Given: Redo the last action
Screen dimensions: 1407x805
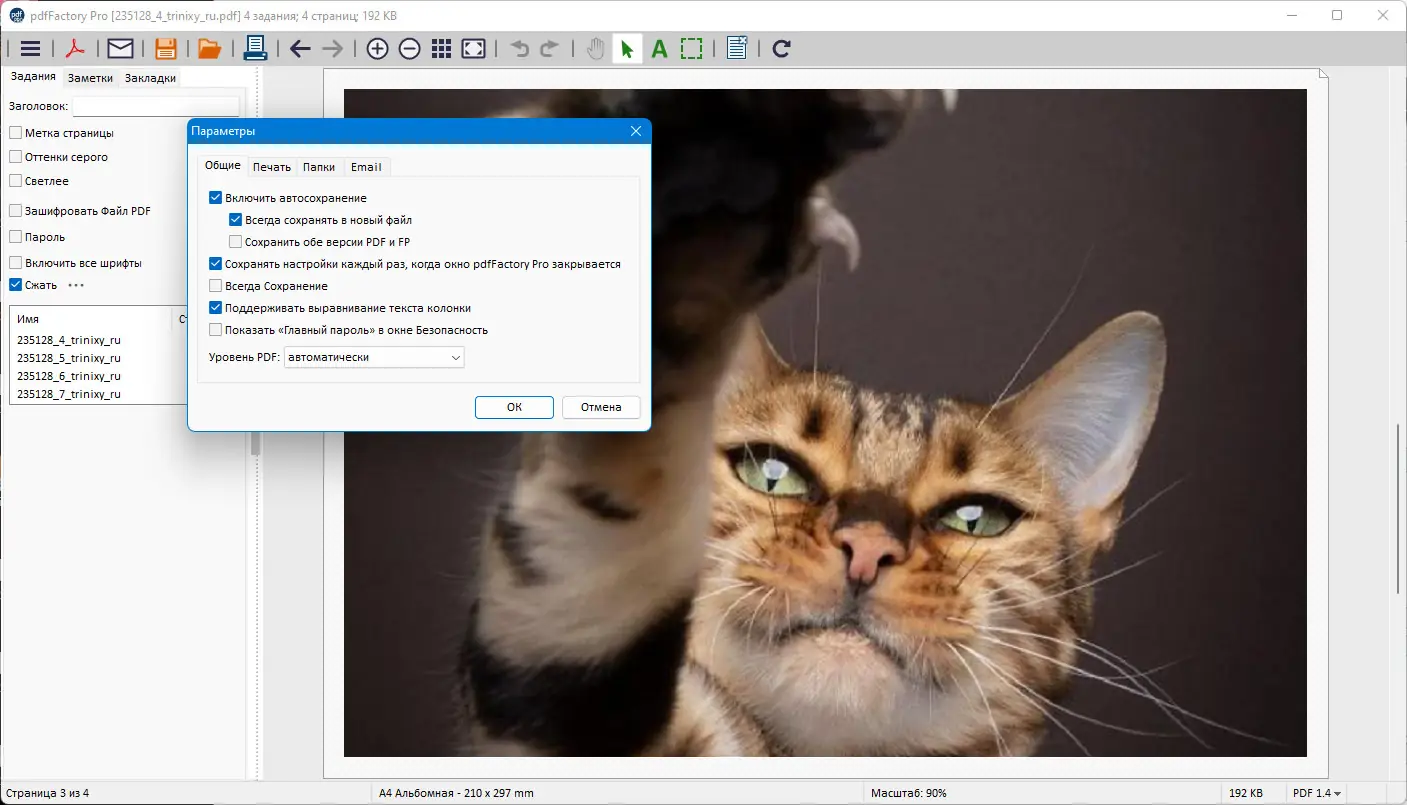Looking at the screenshot, I should [x=549, y=48].
